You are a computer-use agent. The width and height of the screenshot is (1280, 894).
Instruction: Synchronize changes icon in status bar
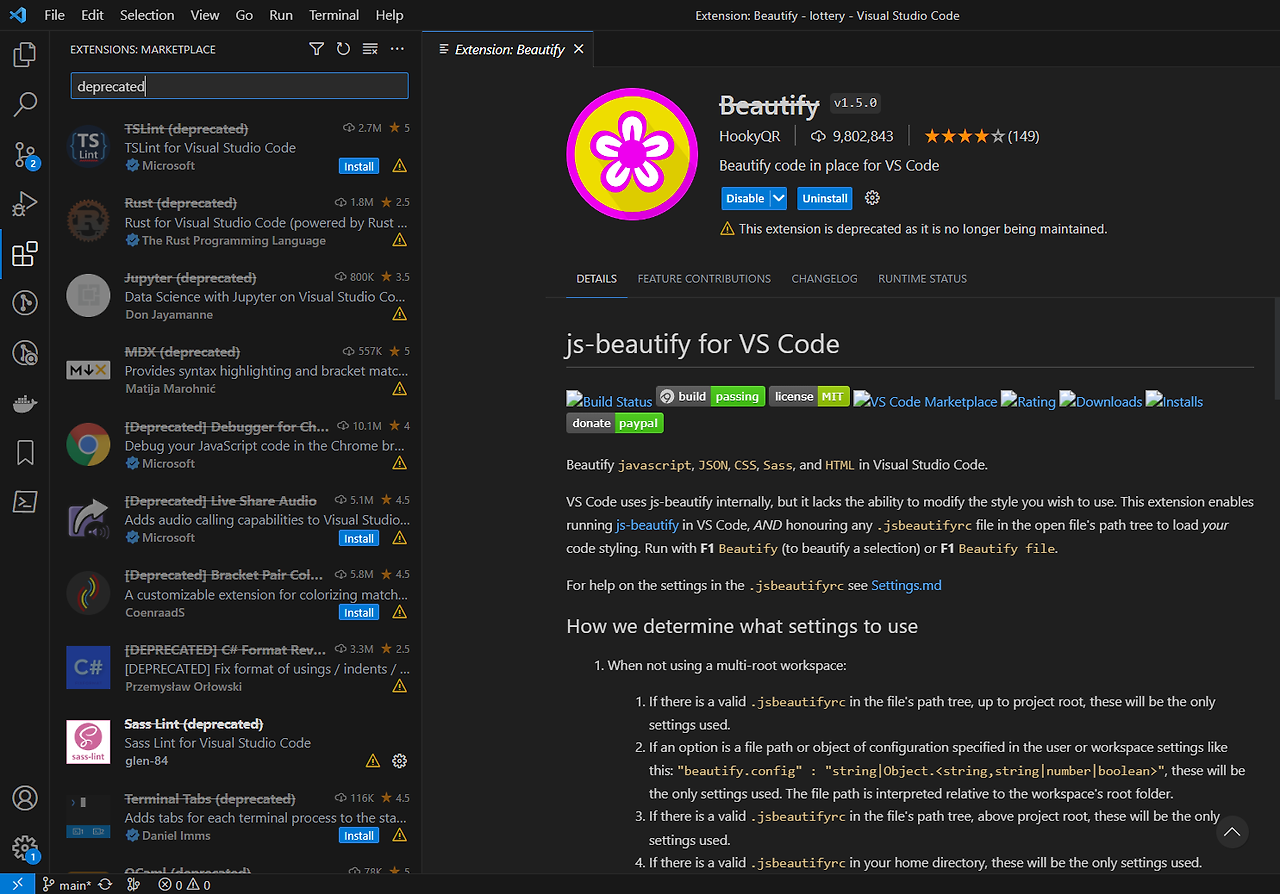[105, 884]
